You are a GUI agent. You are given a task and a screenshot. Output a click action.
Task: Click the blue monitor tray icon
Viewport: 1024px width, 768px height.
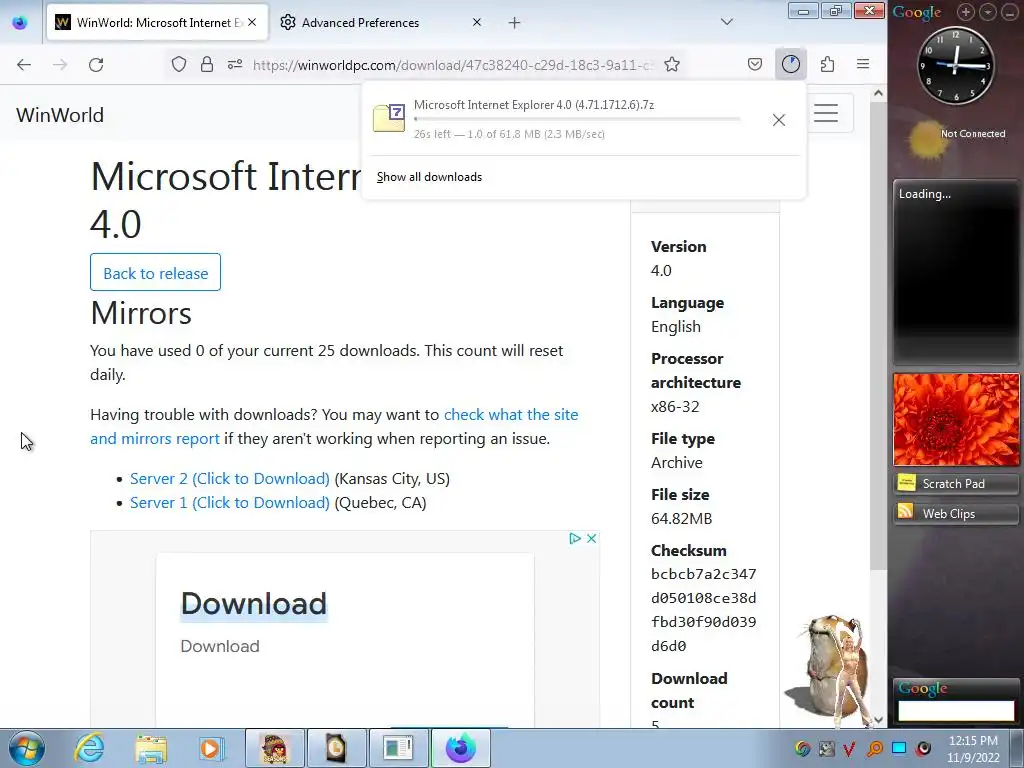[x=899, y=748]
